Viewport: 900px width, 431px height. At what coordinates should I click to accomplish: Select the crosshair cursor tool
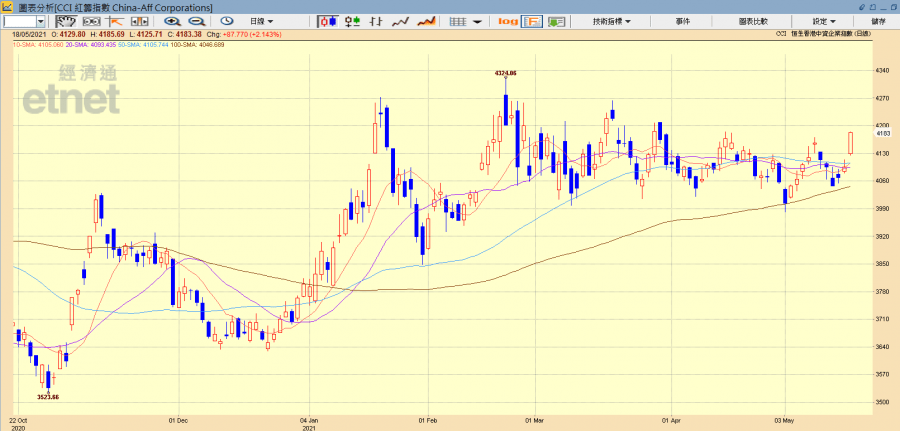point(116,21)
